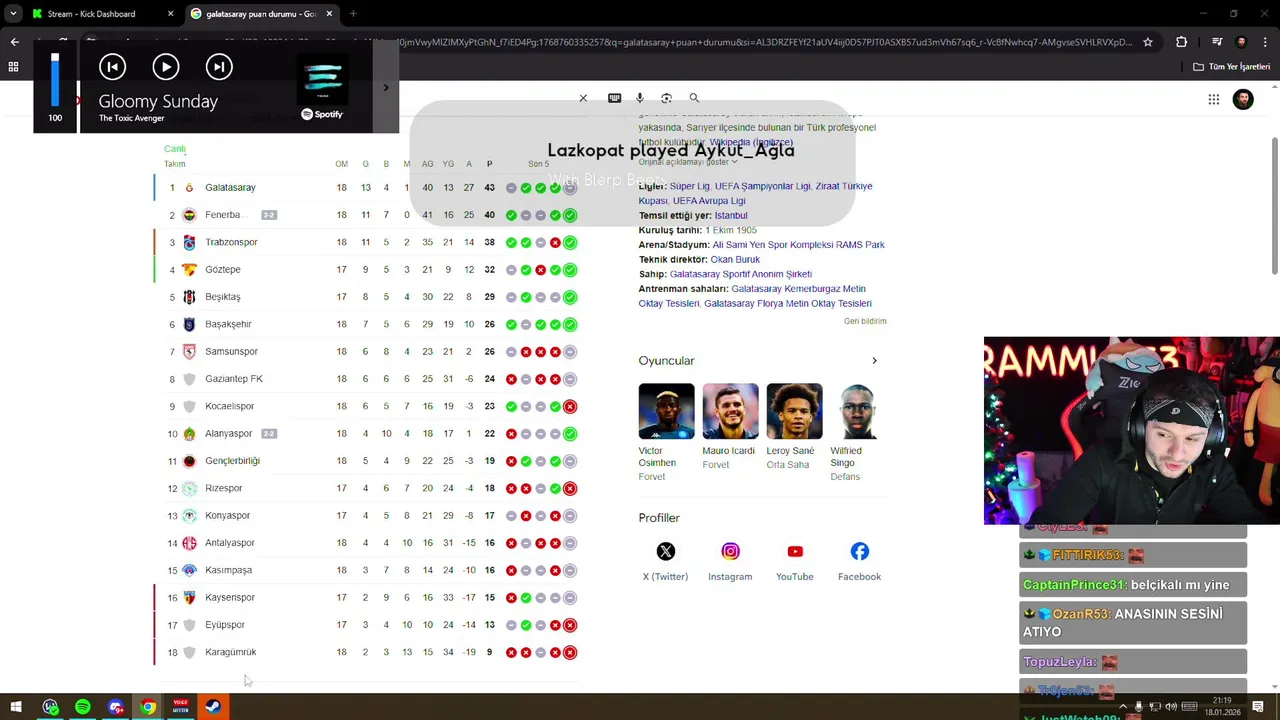
Task: Go back to previous page
Action: tap(14, 42)
